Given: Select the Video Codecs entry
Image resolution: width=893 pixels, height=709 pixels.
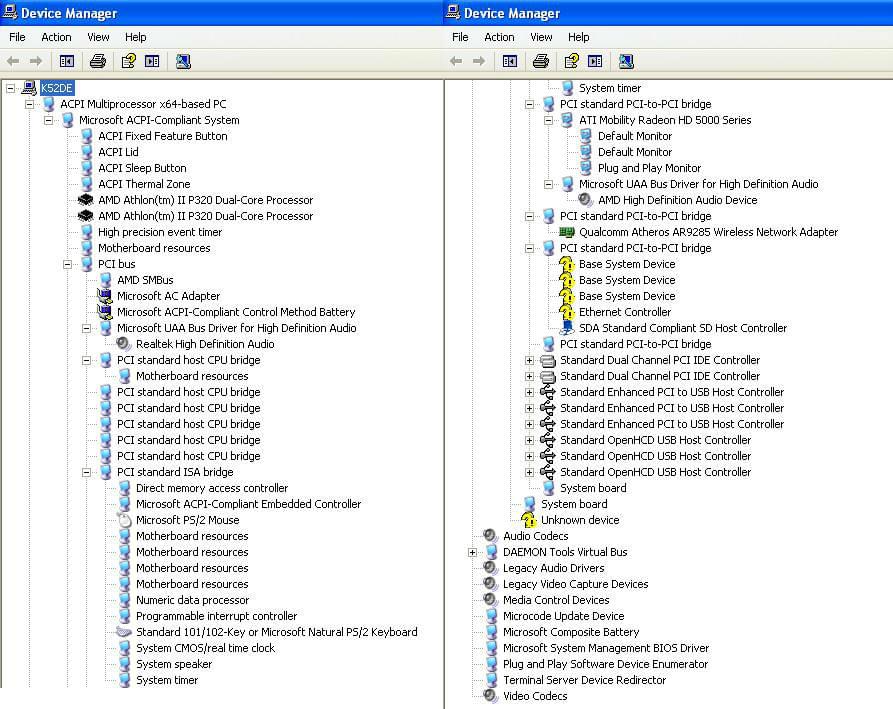Looking at the screenshot, I should (535, 695).
